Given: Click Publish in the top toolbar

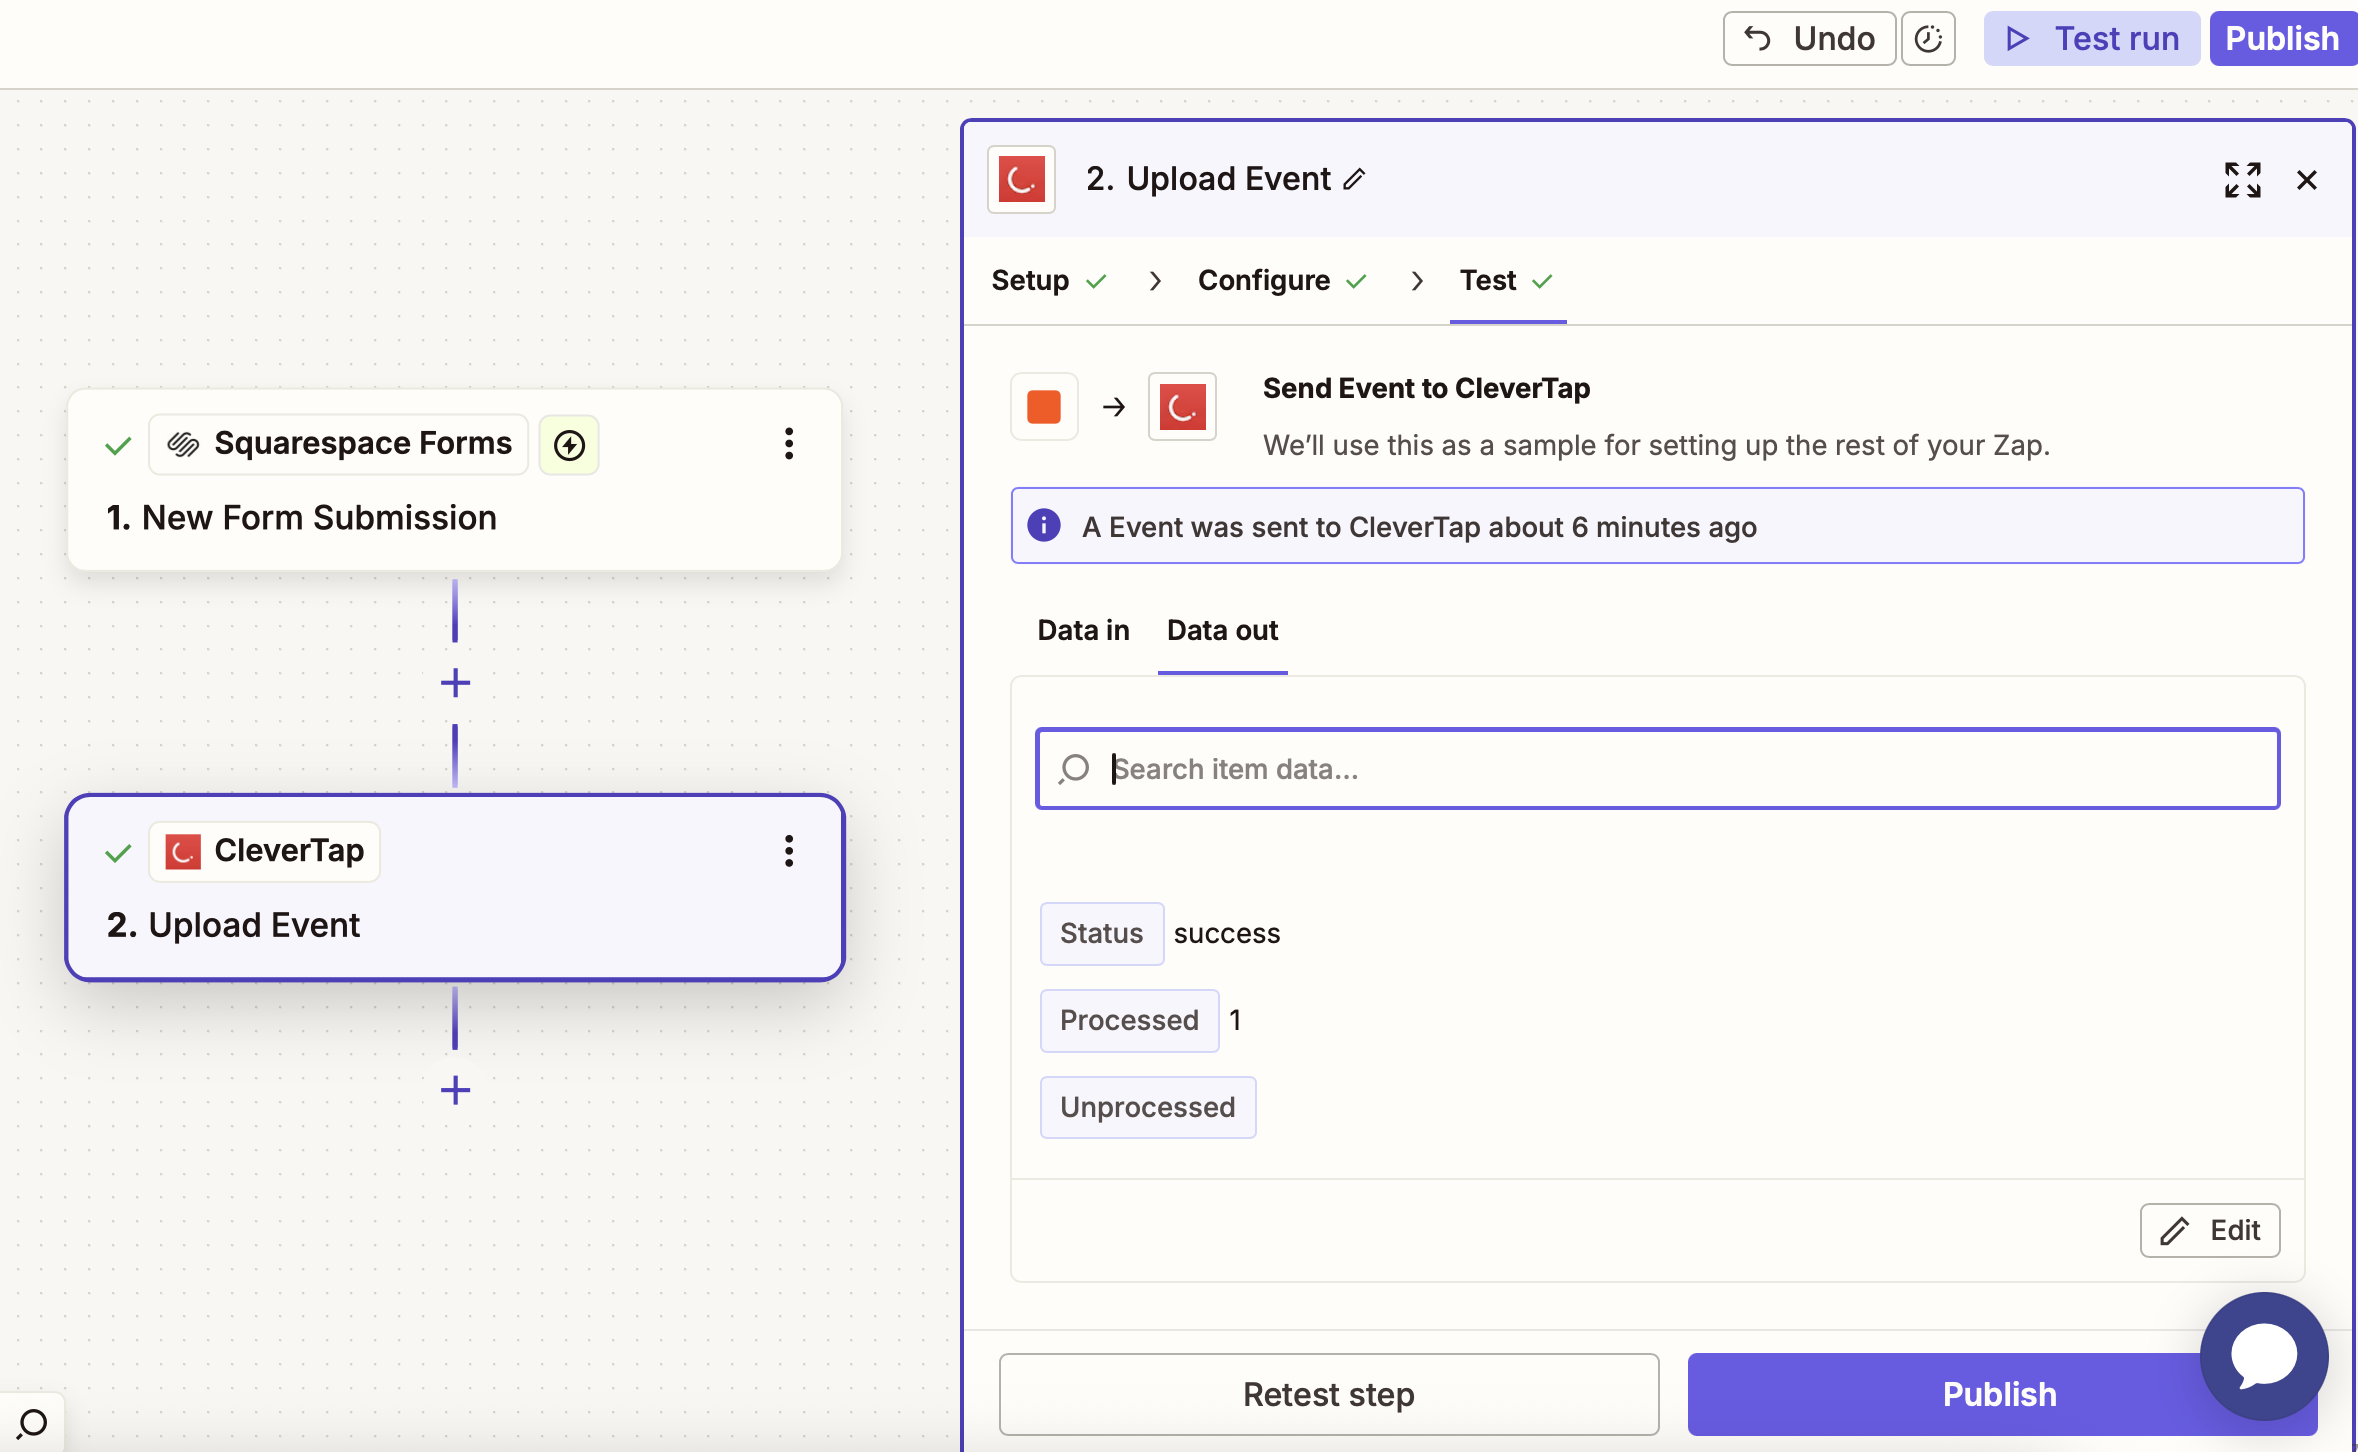Looking at the screenshot, I should pyautogui.click(x=2282, y=39).
